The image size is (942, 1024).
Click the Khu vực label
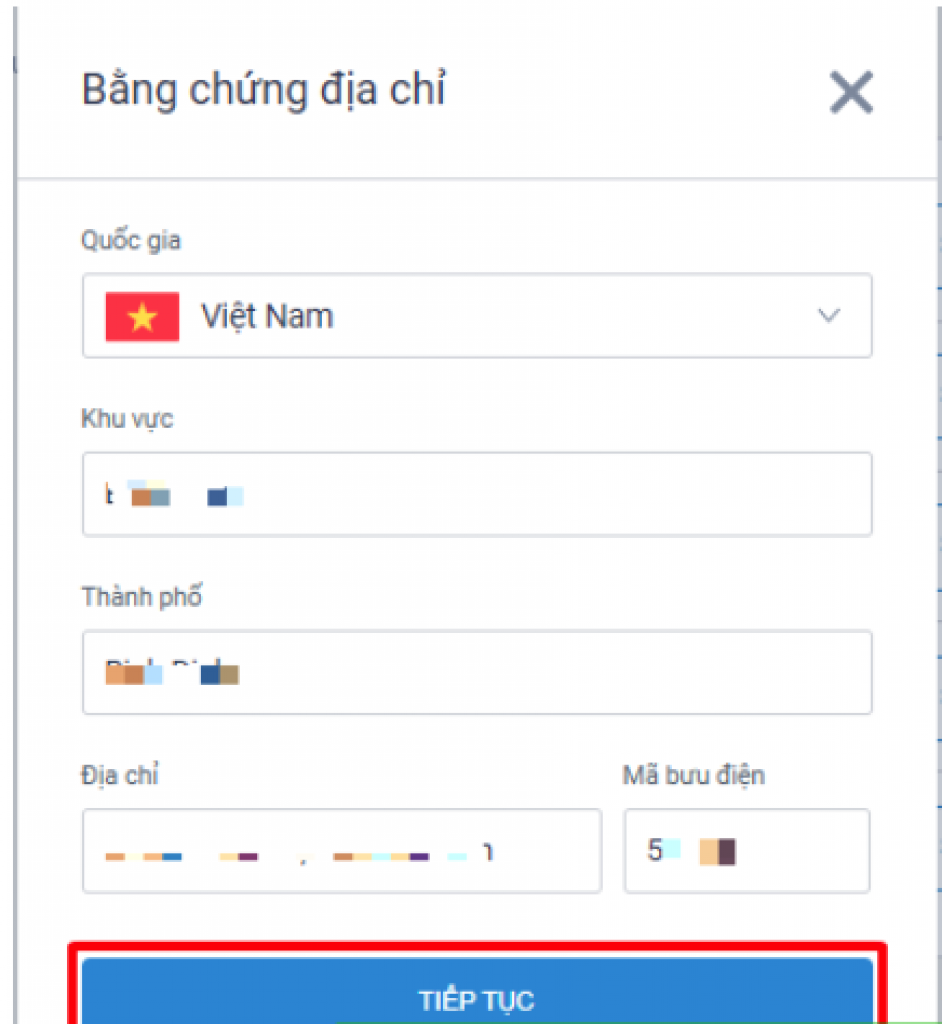127,419
